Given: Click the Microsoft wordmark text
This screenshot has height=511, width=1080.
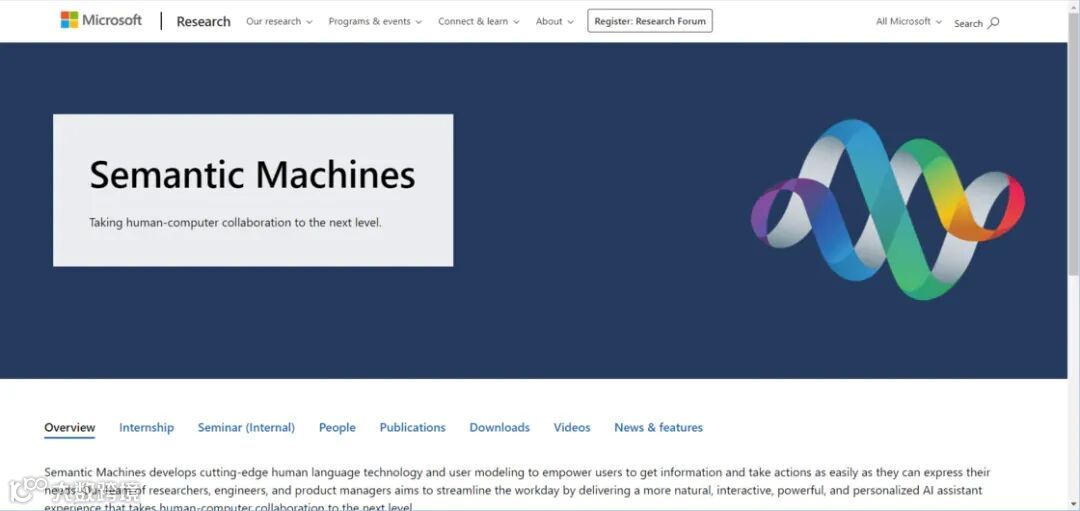Looking at the screenshot, I should click(112, 20).
